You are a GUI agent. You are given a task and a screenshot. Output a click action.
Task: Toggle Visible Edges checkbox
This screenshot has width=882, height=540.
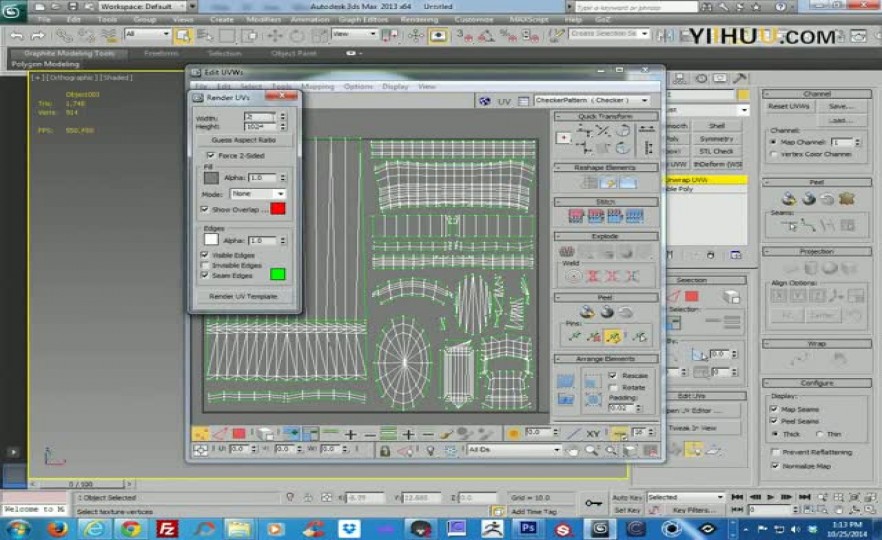coord(205,255)
